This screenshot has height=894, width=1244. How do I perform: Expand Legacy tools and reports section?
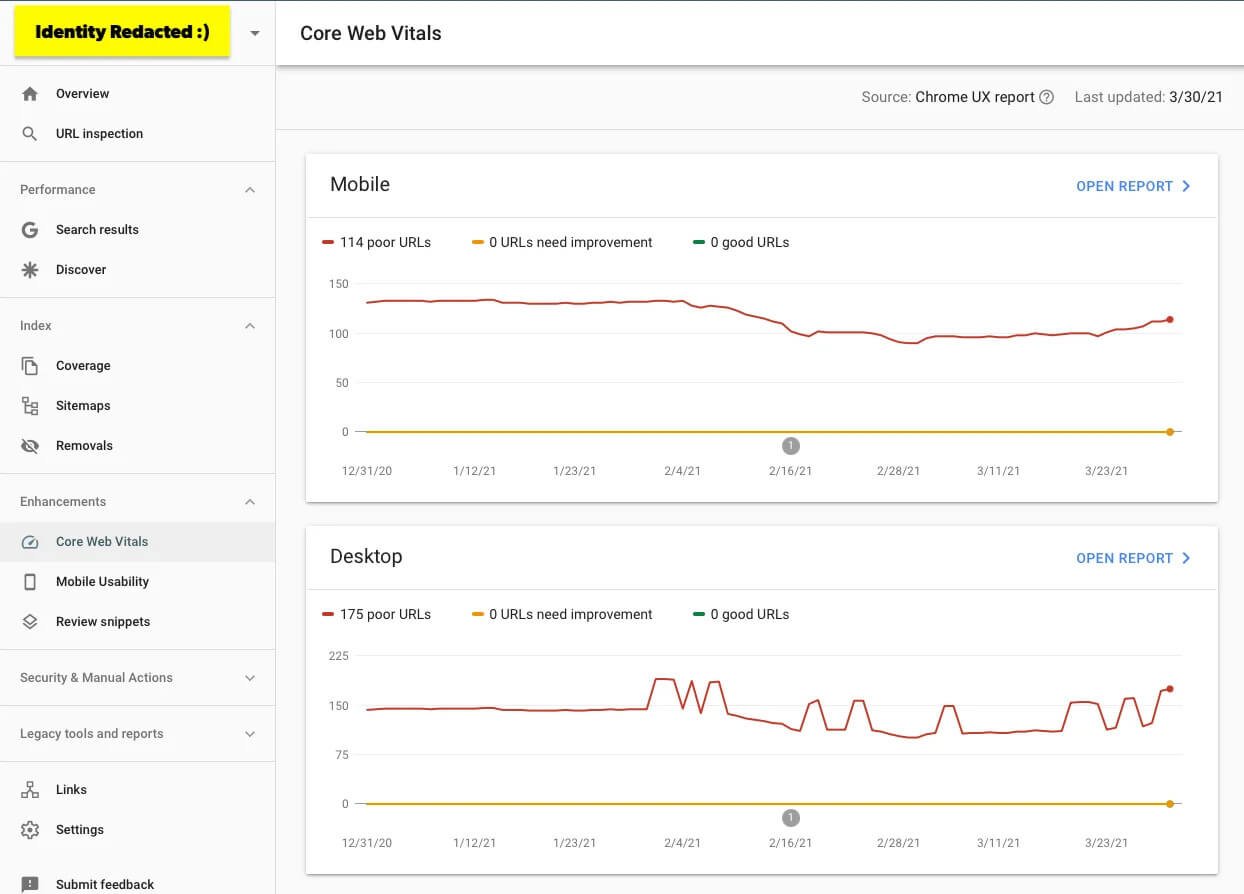pos(250,734)
